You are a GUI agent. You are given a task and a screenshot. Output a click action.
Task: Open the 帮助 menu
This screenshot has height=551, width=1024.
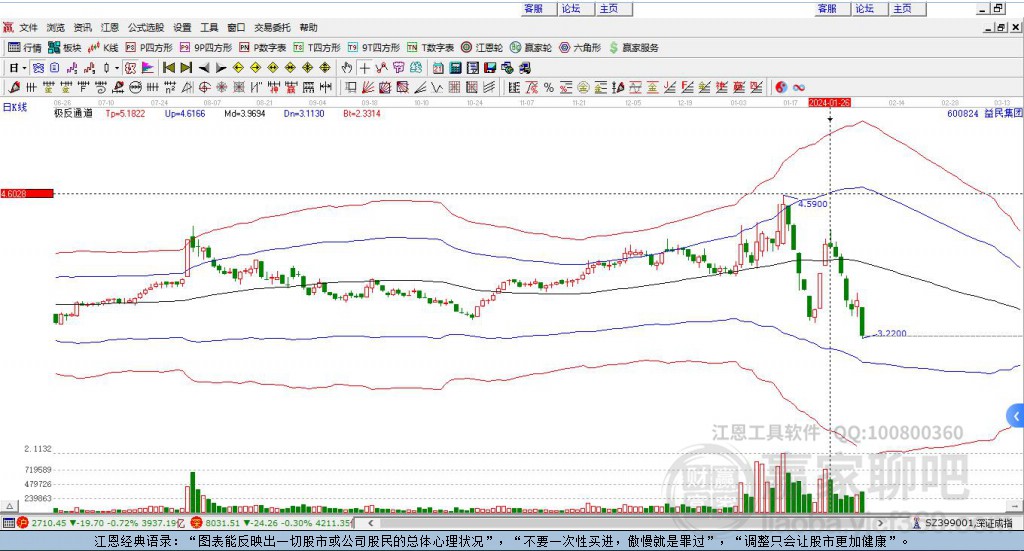pyautogui.click(x=308, y=27)
